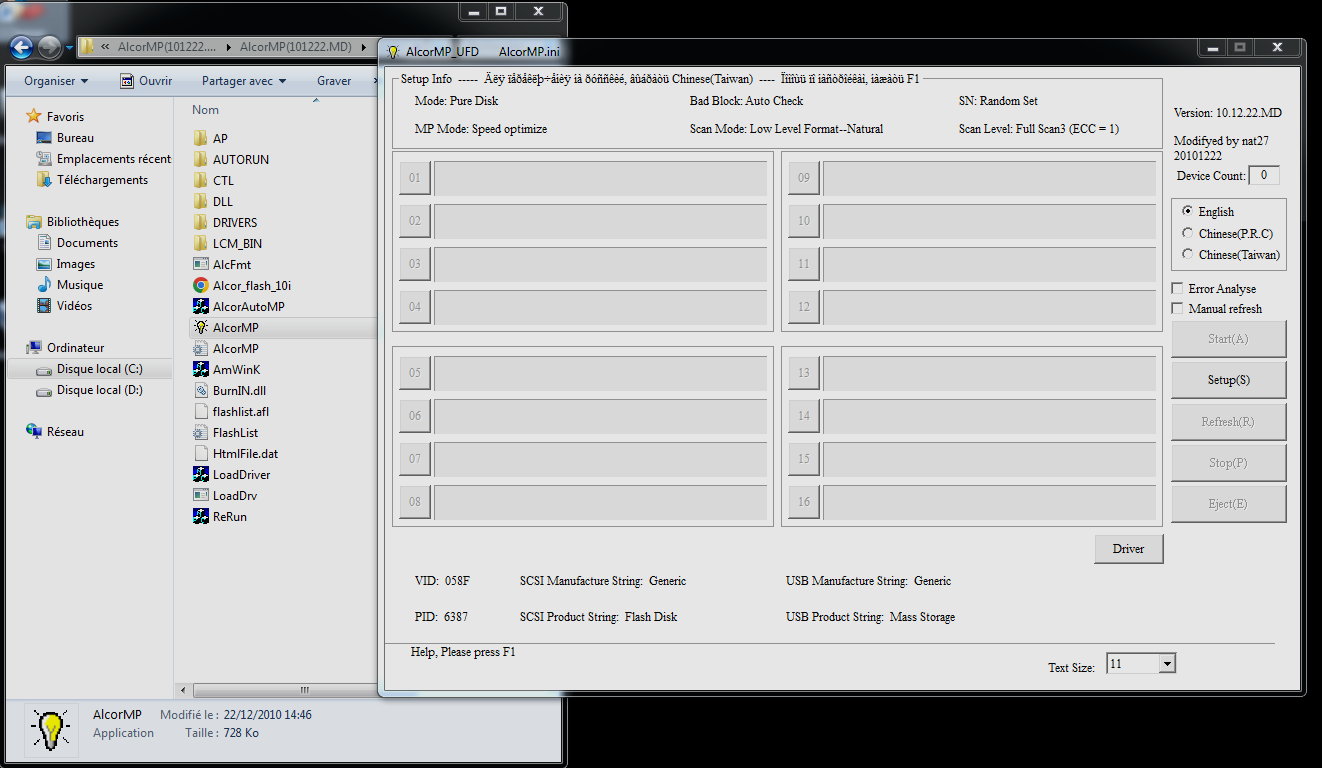
Task: Open the AP folder icon
Action: coord(200,138)
